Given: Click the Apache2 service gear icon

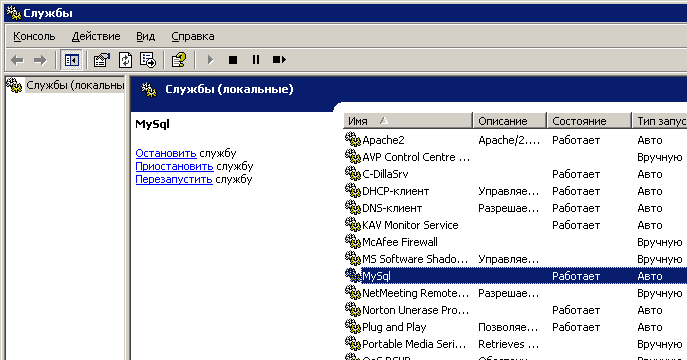Looking at the screenshot, I should click(x=353, y=140).
